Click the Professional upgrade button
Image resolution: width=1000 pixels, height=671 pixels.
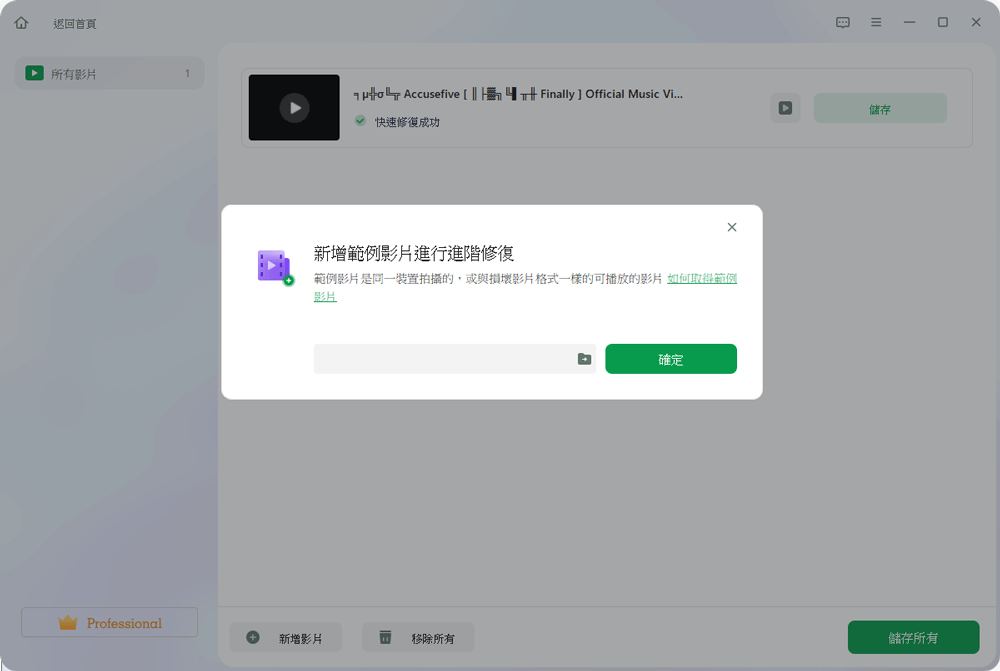pos(110,623)
